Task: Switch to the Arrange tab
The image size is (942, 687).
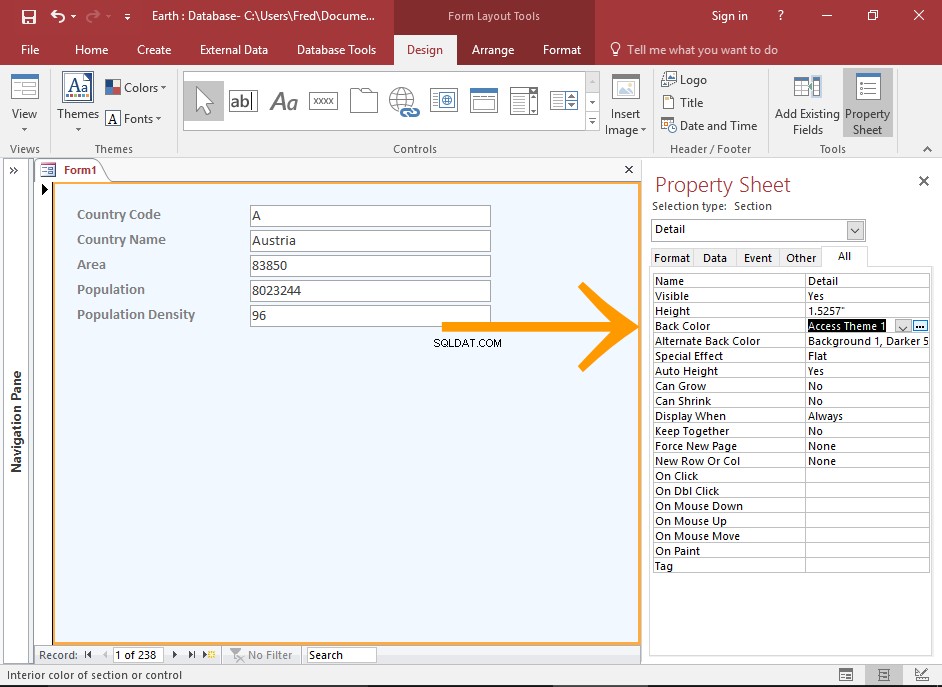Action: tap(493, 50)
